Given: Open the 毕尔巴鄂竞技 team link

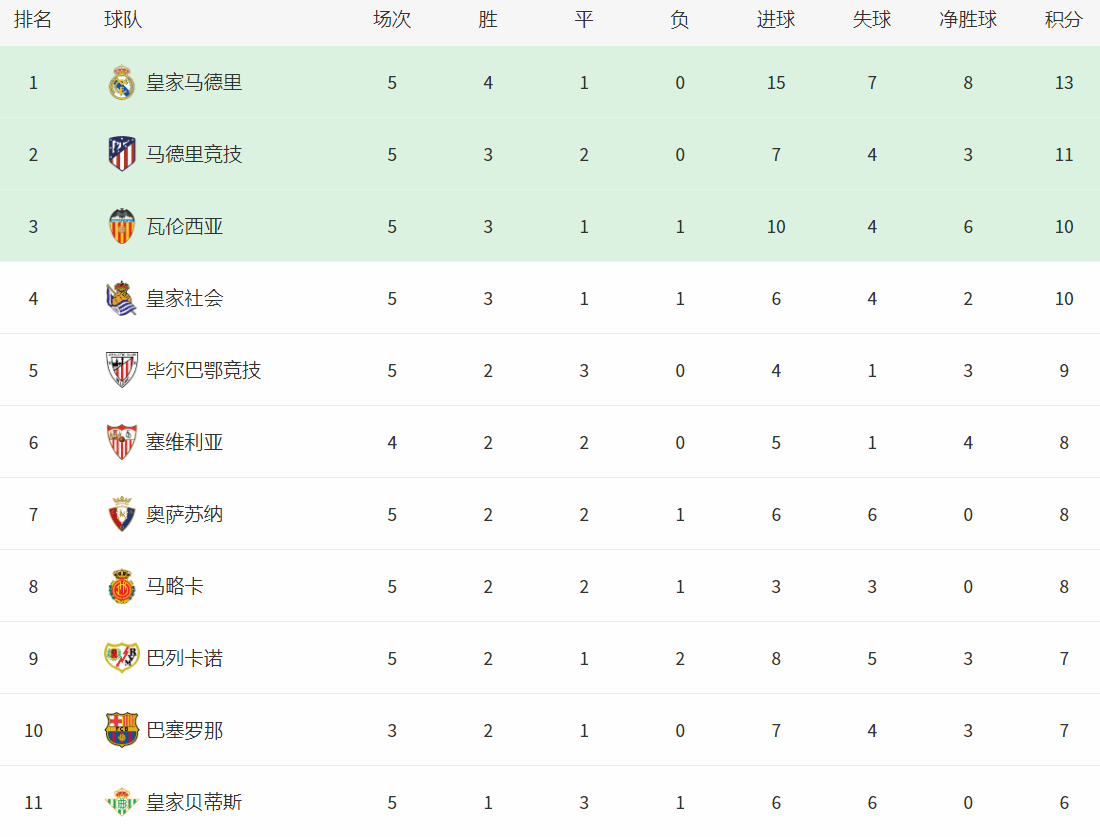Looking at the screenshot, I should 203,370.
